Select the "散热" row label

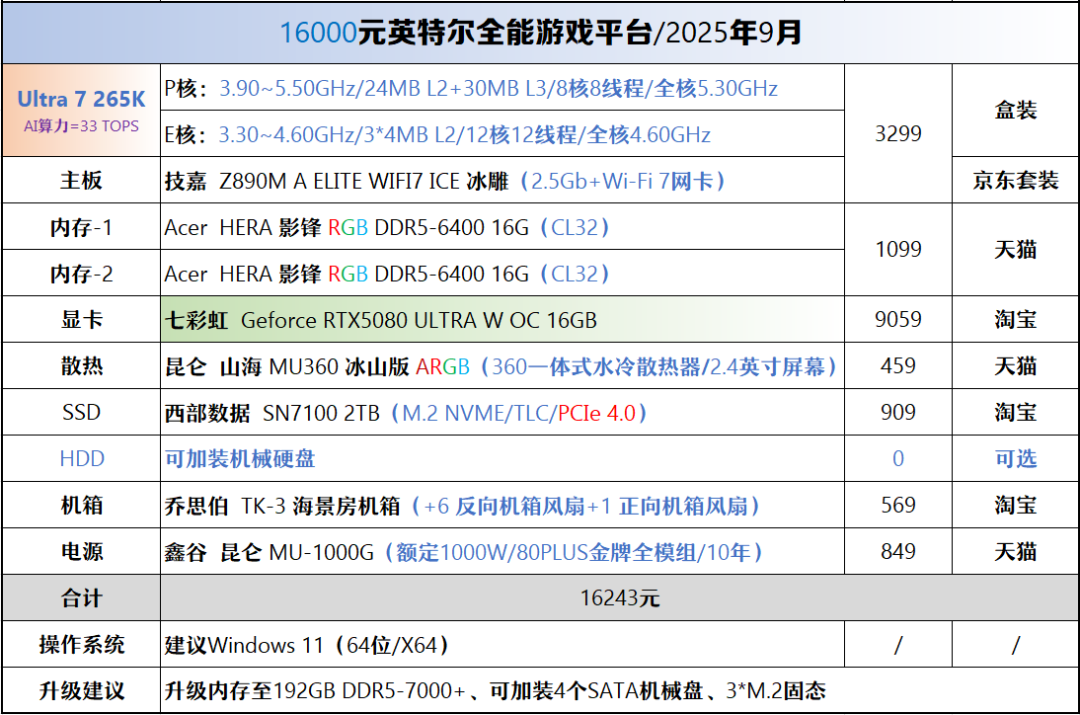(x=81, y=366)
